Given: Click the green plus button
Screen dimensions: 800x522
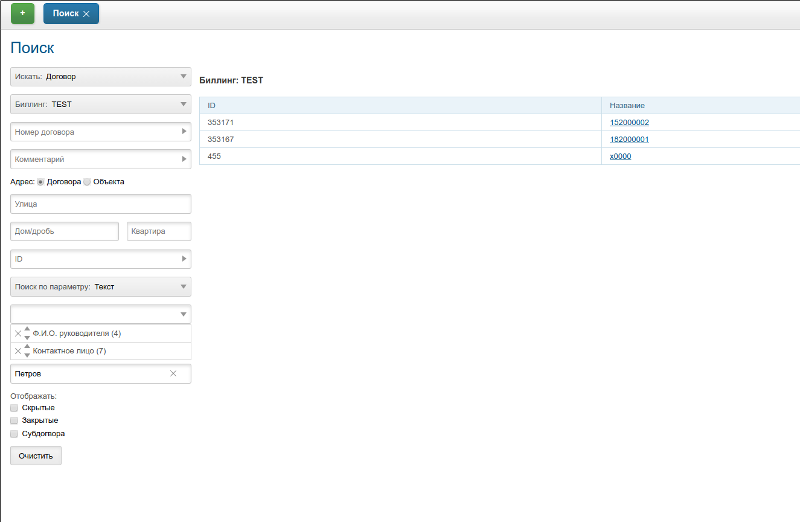Looking at the screenshot, I should click(x=22, y=13).
